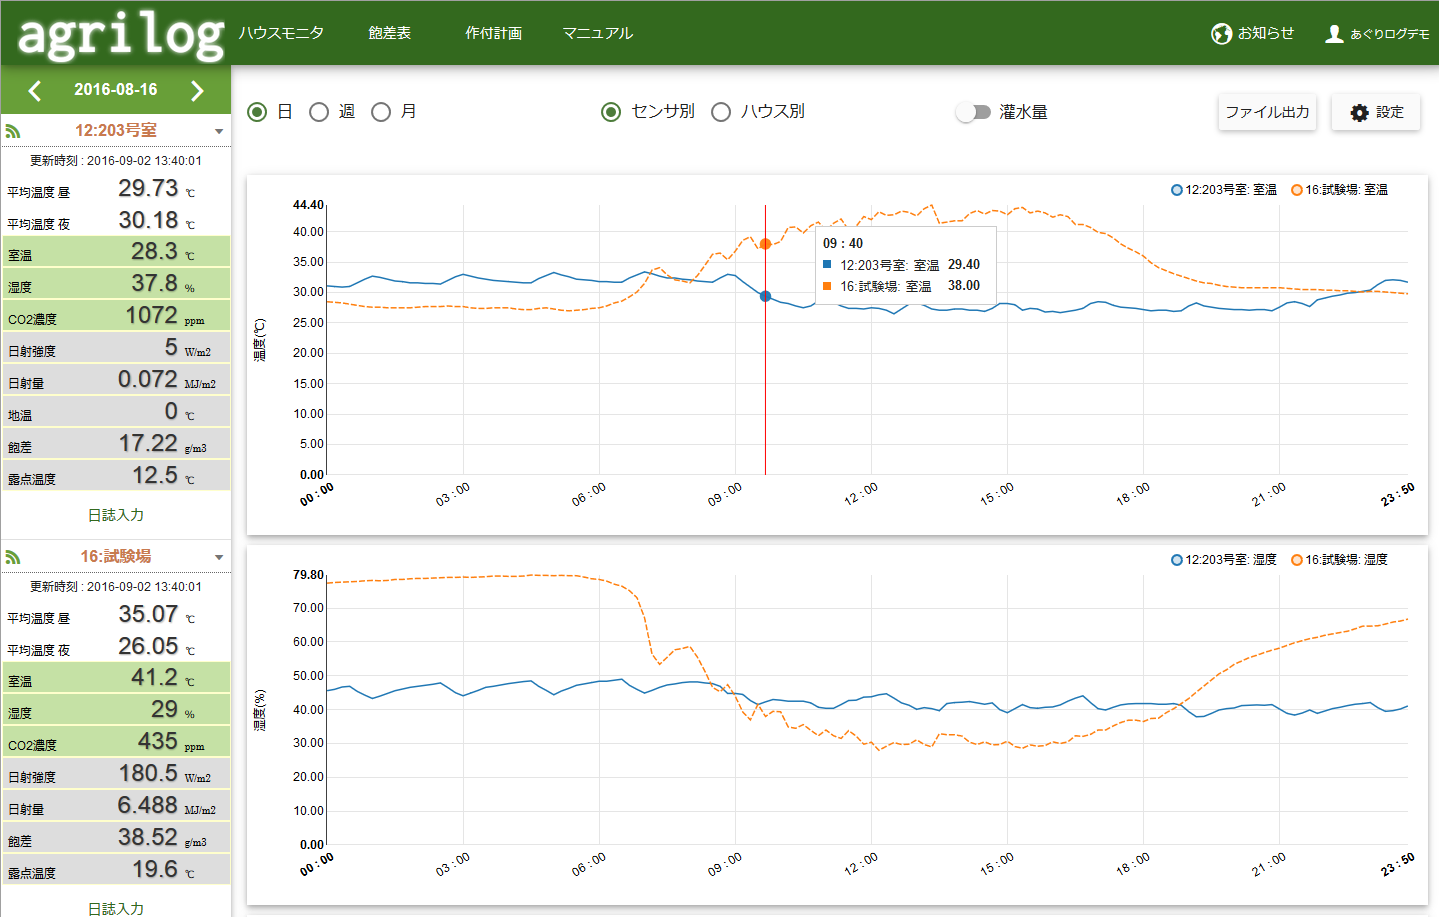
Task: Open the 作付計画 menu item
Action: click(x=493, y=33)
